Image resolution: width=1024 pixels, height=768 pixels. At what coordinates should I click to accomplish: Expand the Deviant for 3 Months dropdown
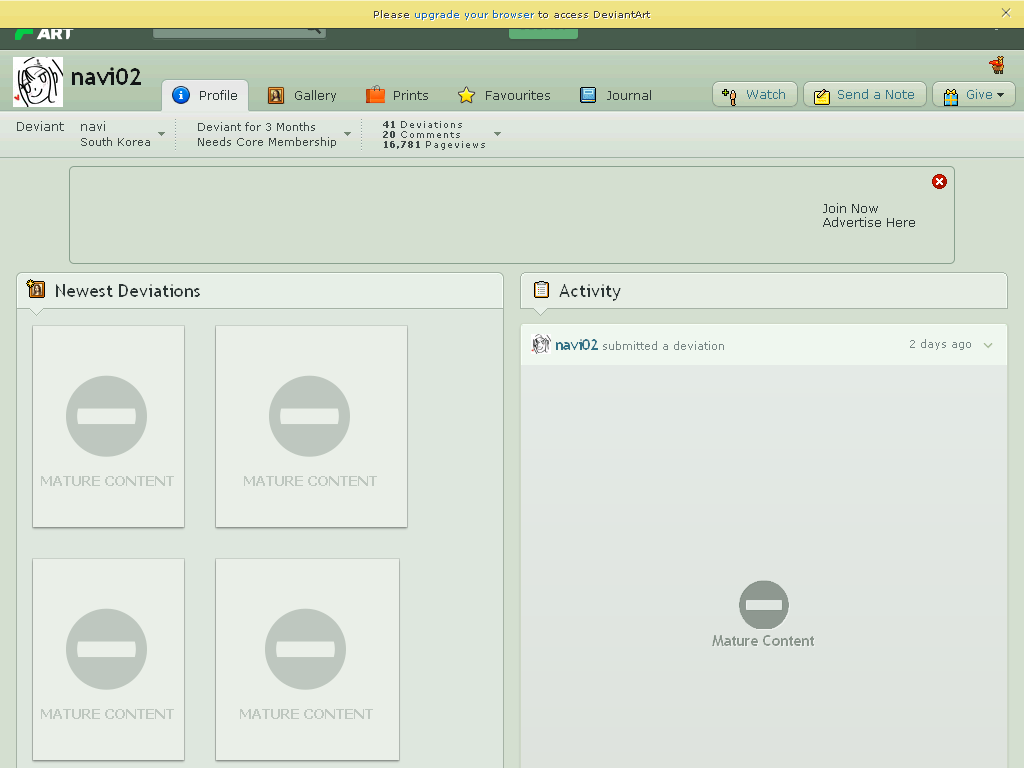coord(347,134)
